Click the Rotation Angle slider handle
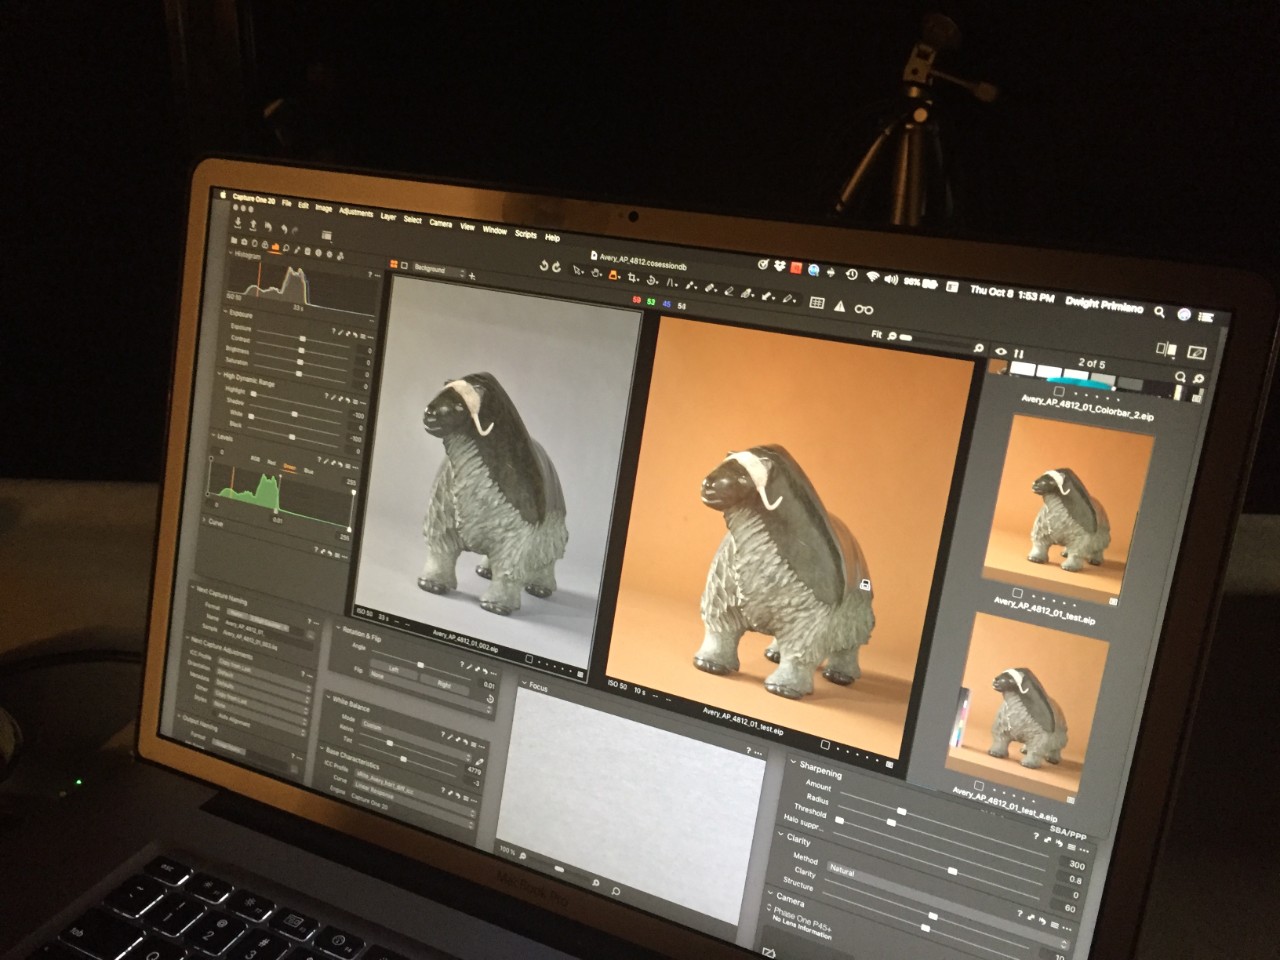Image resolution: width=1280 pixels, height=960 pixels. (x=420, y=664)
